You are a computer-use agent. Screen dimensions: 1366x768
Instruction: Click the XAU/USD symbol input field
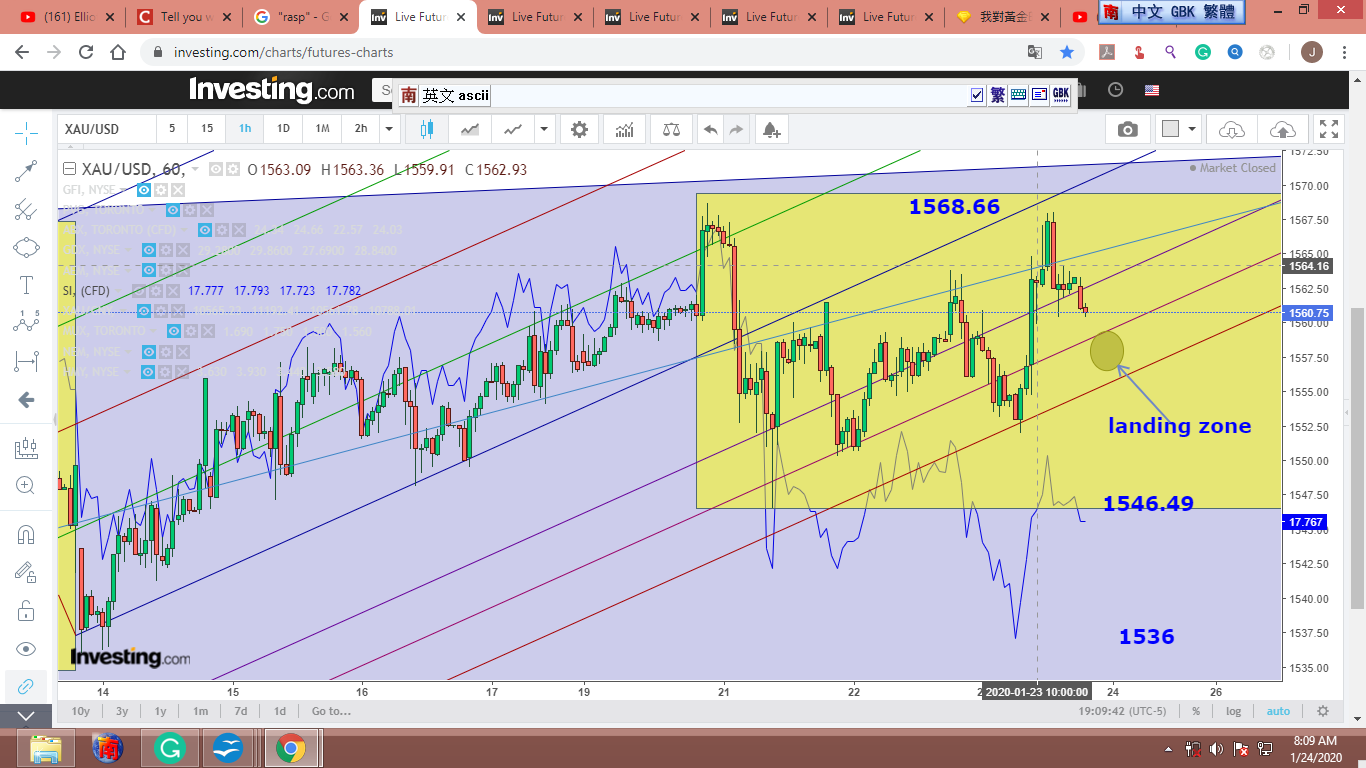[x=107, y=129]
